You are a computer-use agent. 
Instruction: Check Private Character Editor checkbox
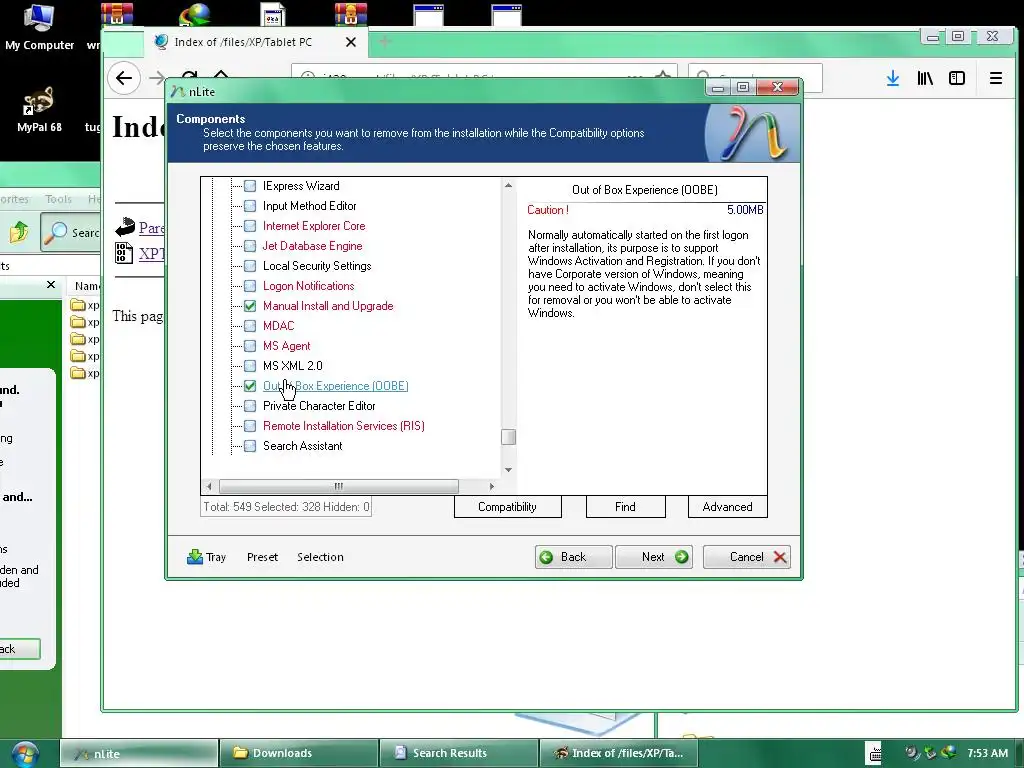coord(249,406)
